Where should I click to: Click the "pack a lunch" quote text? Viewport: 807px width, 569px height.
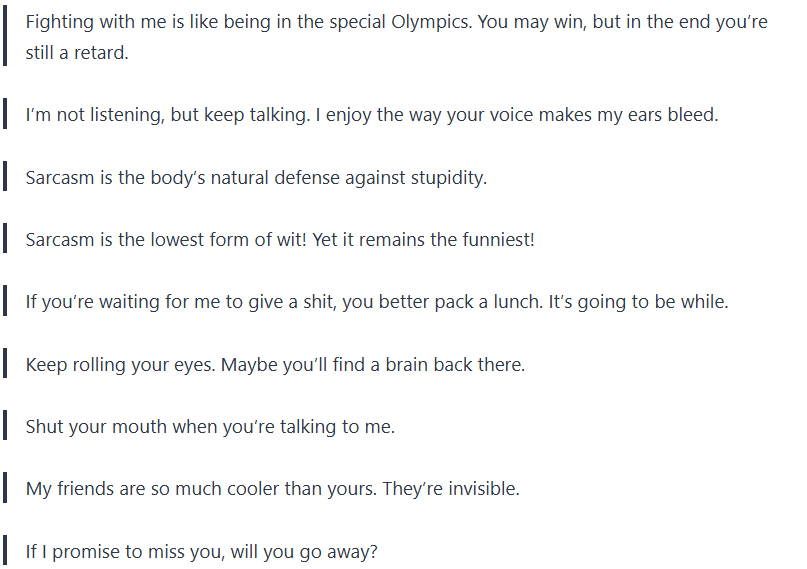coord(377,302)
